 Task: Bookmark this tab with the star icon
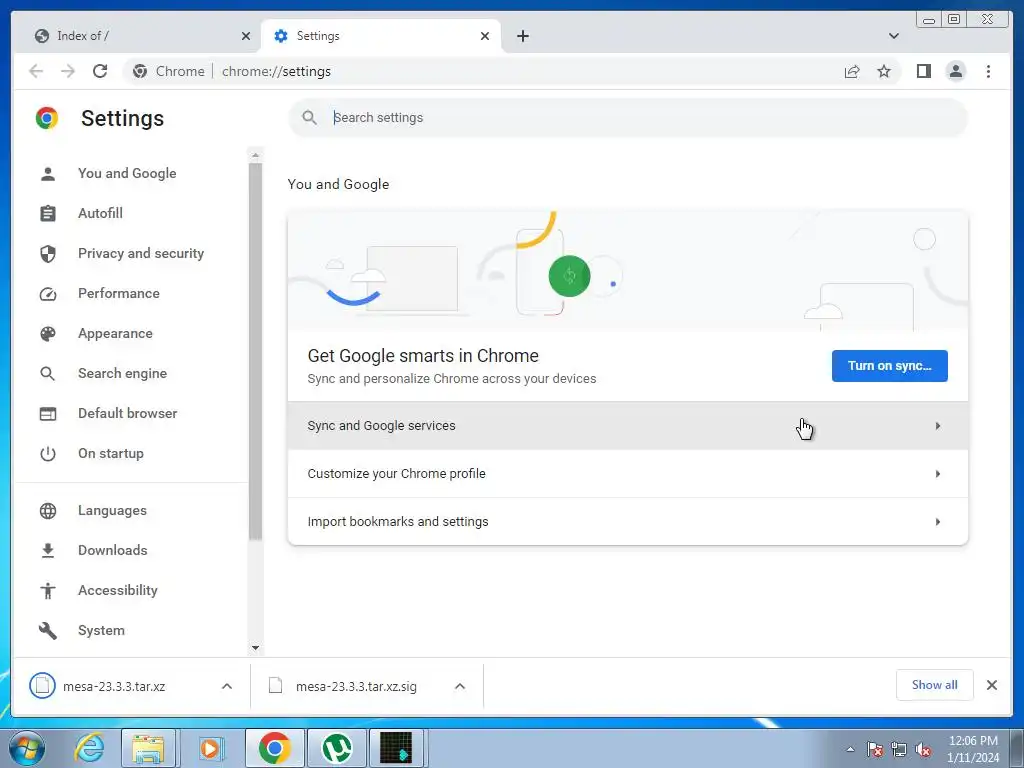coord(884,71)
